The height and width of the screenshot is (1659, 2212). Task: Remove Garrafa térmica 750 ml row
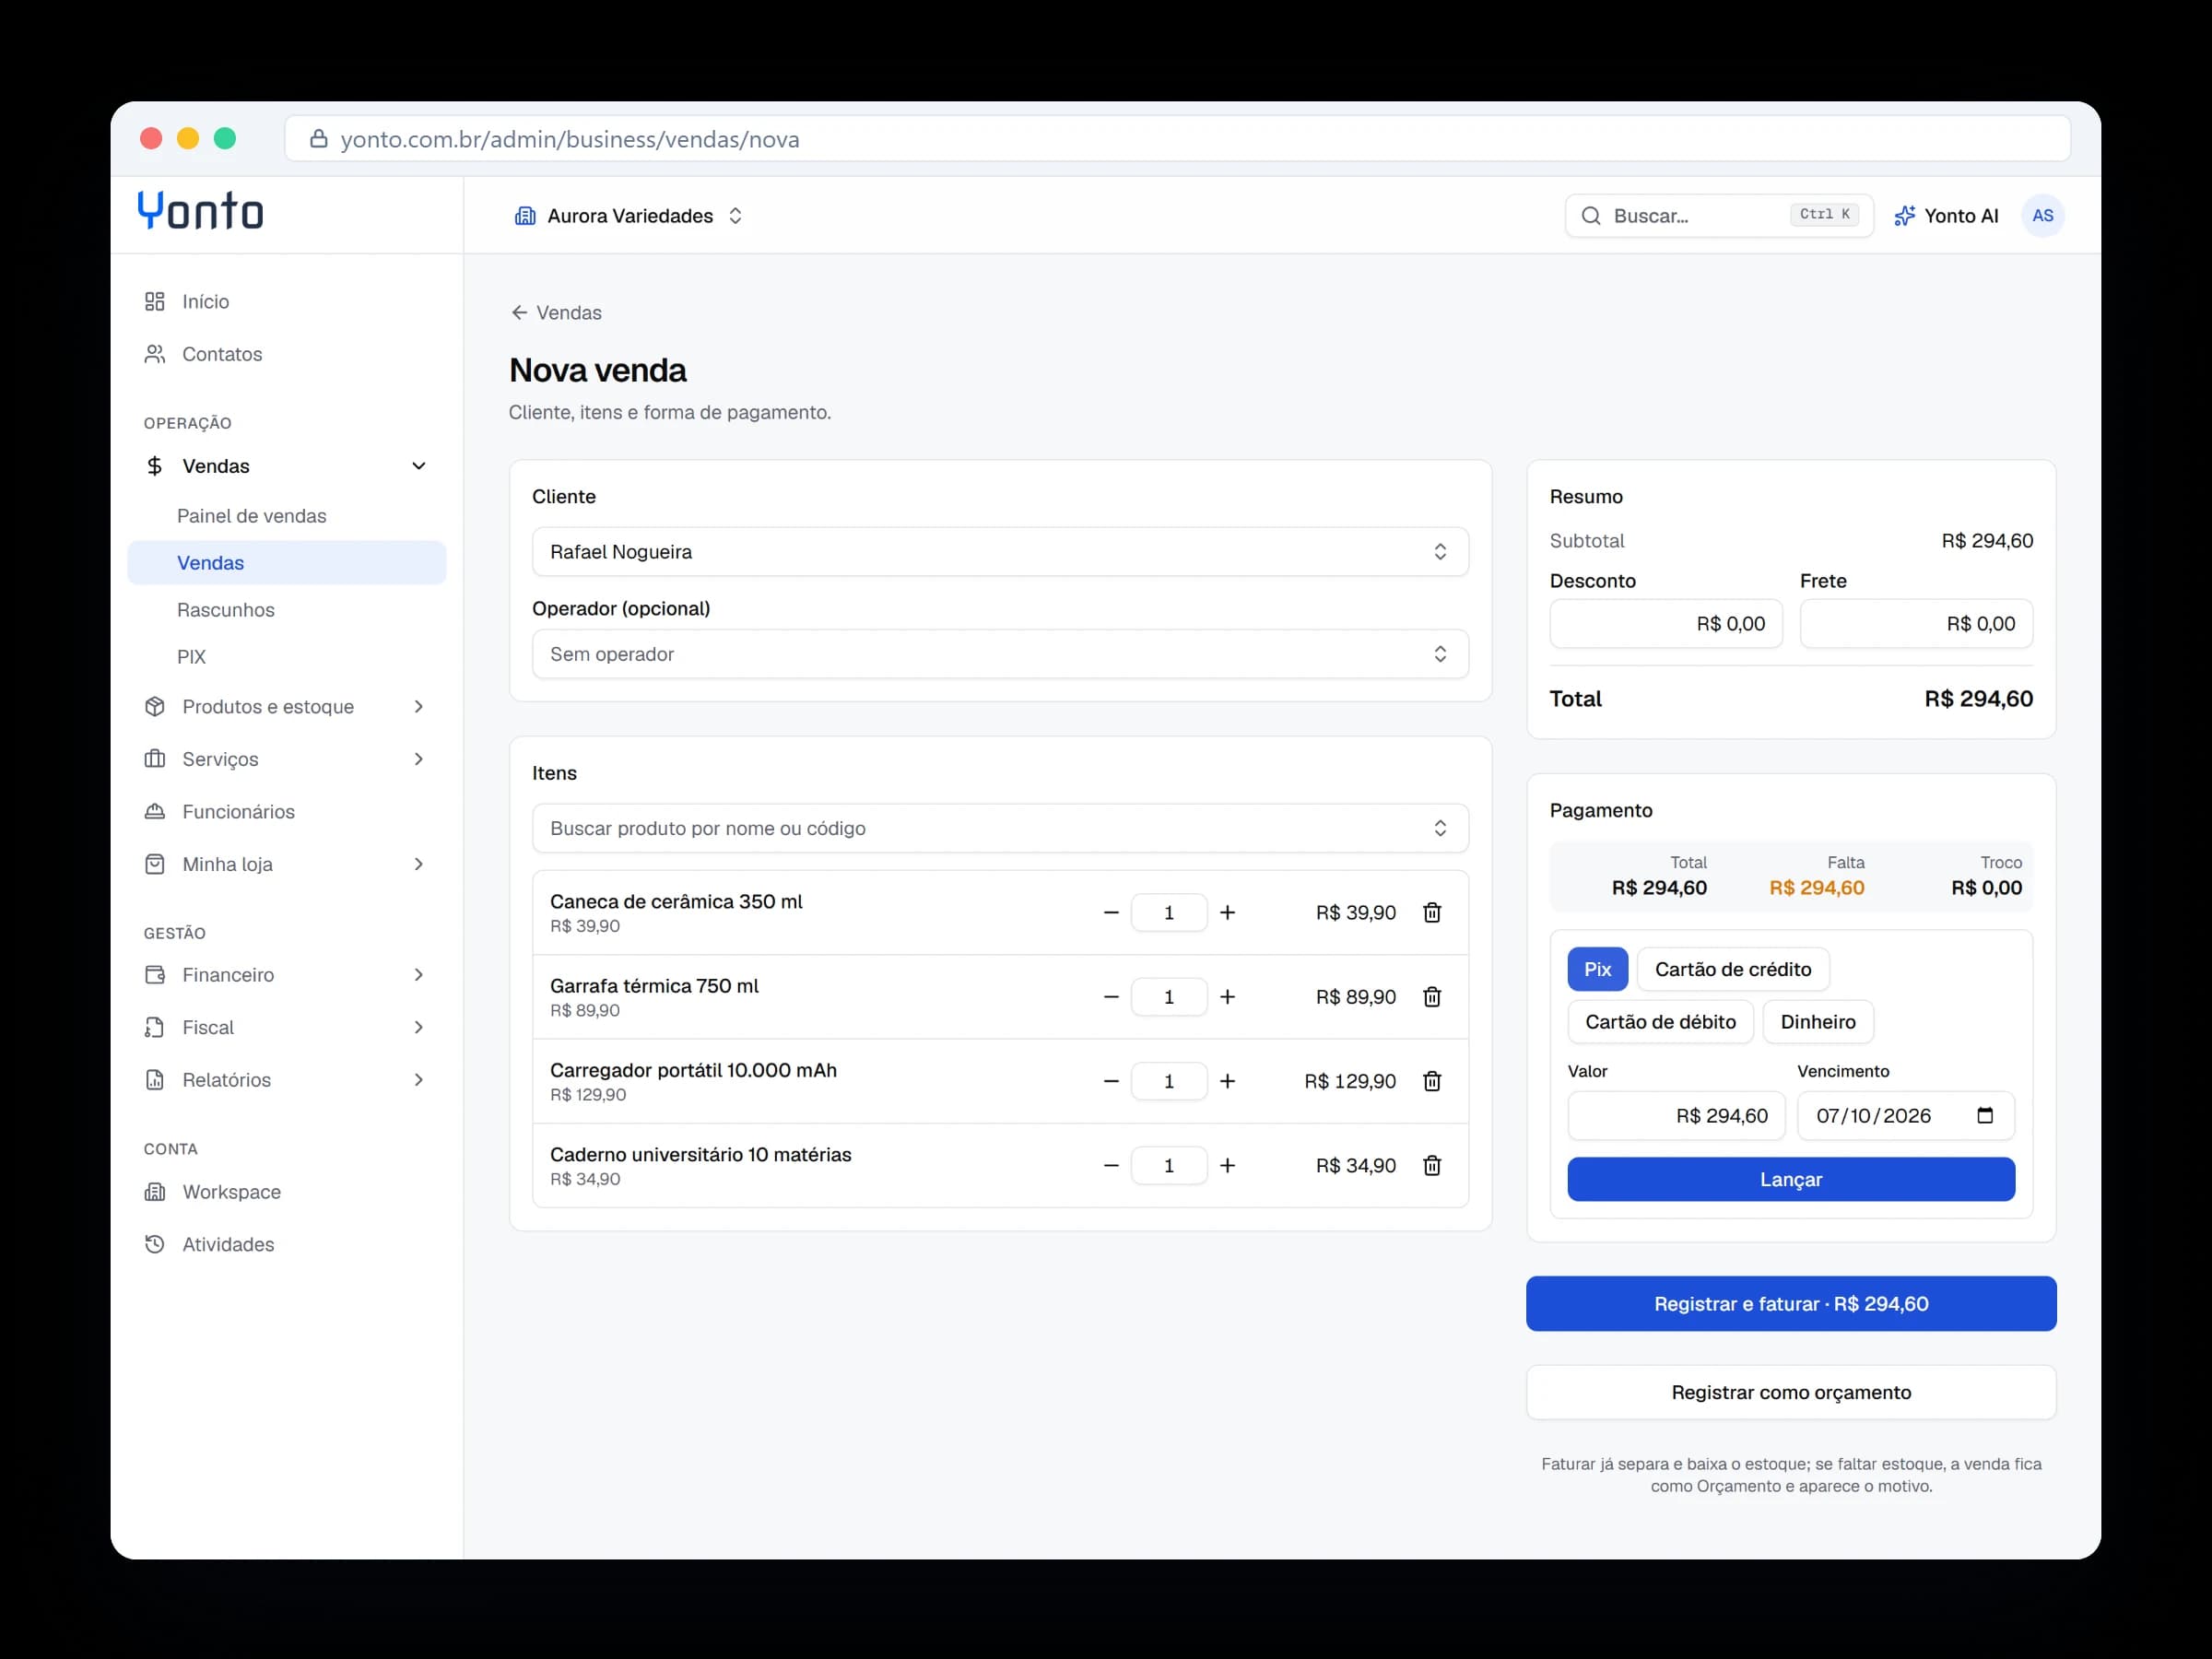pos(1432,997)
